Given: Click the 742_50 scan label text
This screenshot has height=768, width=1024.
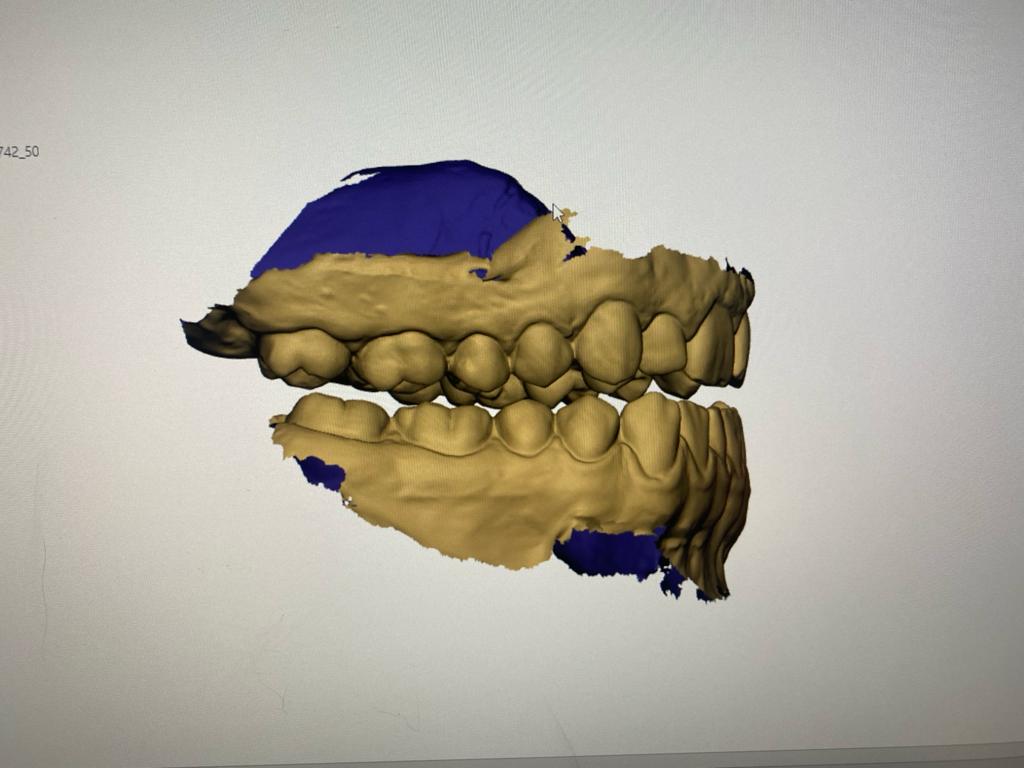Looking at the screenshot, I should click(19, 152).
